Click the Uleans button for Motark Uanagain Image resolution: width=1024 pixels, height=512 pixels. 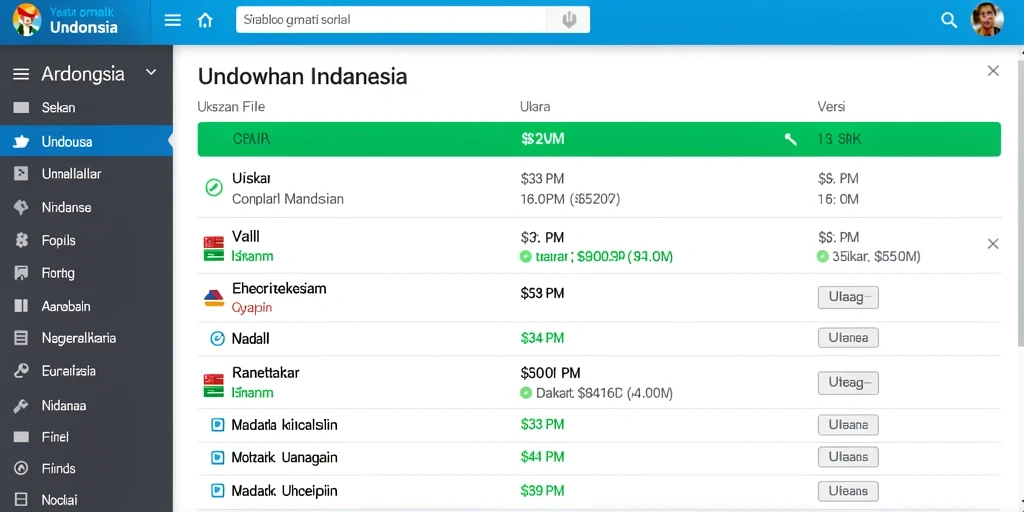coord(848,456)
